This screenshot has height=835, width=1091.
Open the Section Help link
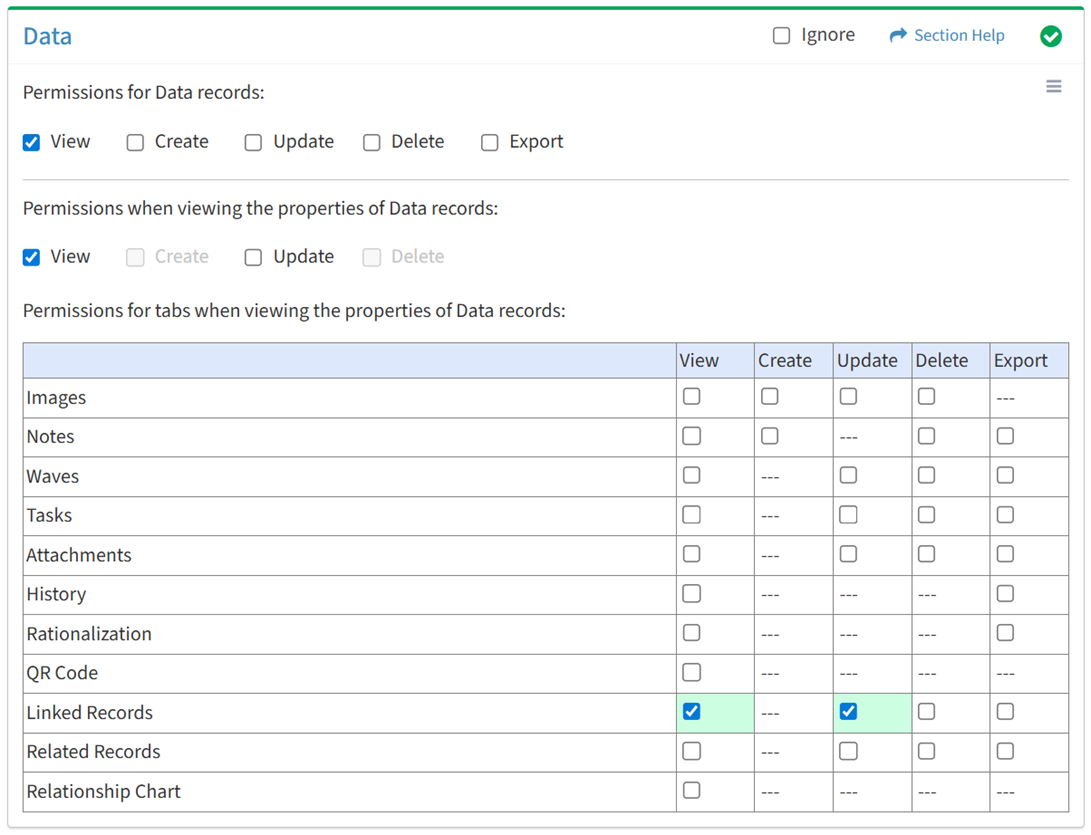pyautogui.click(x=958, y=36)
